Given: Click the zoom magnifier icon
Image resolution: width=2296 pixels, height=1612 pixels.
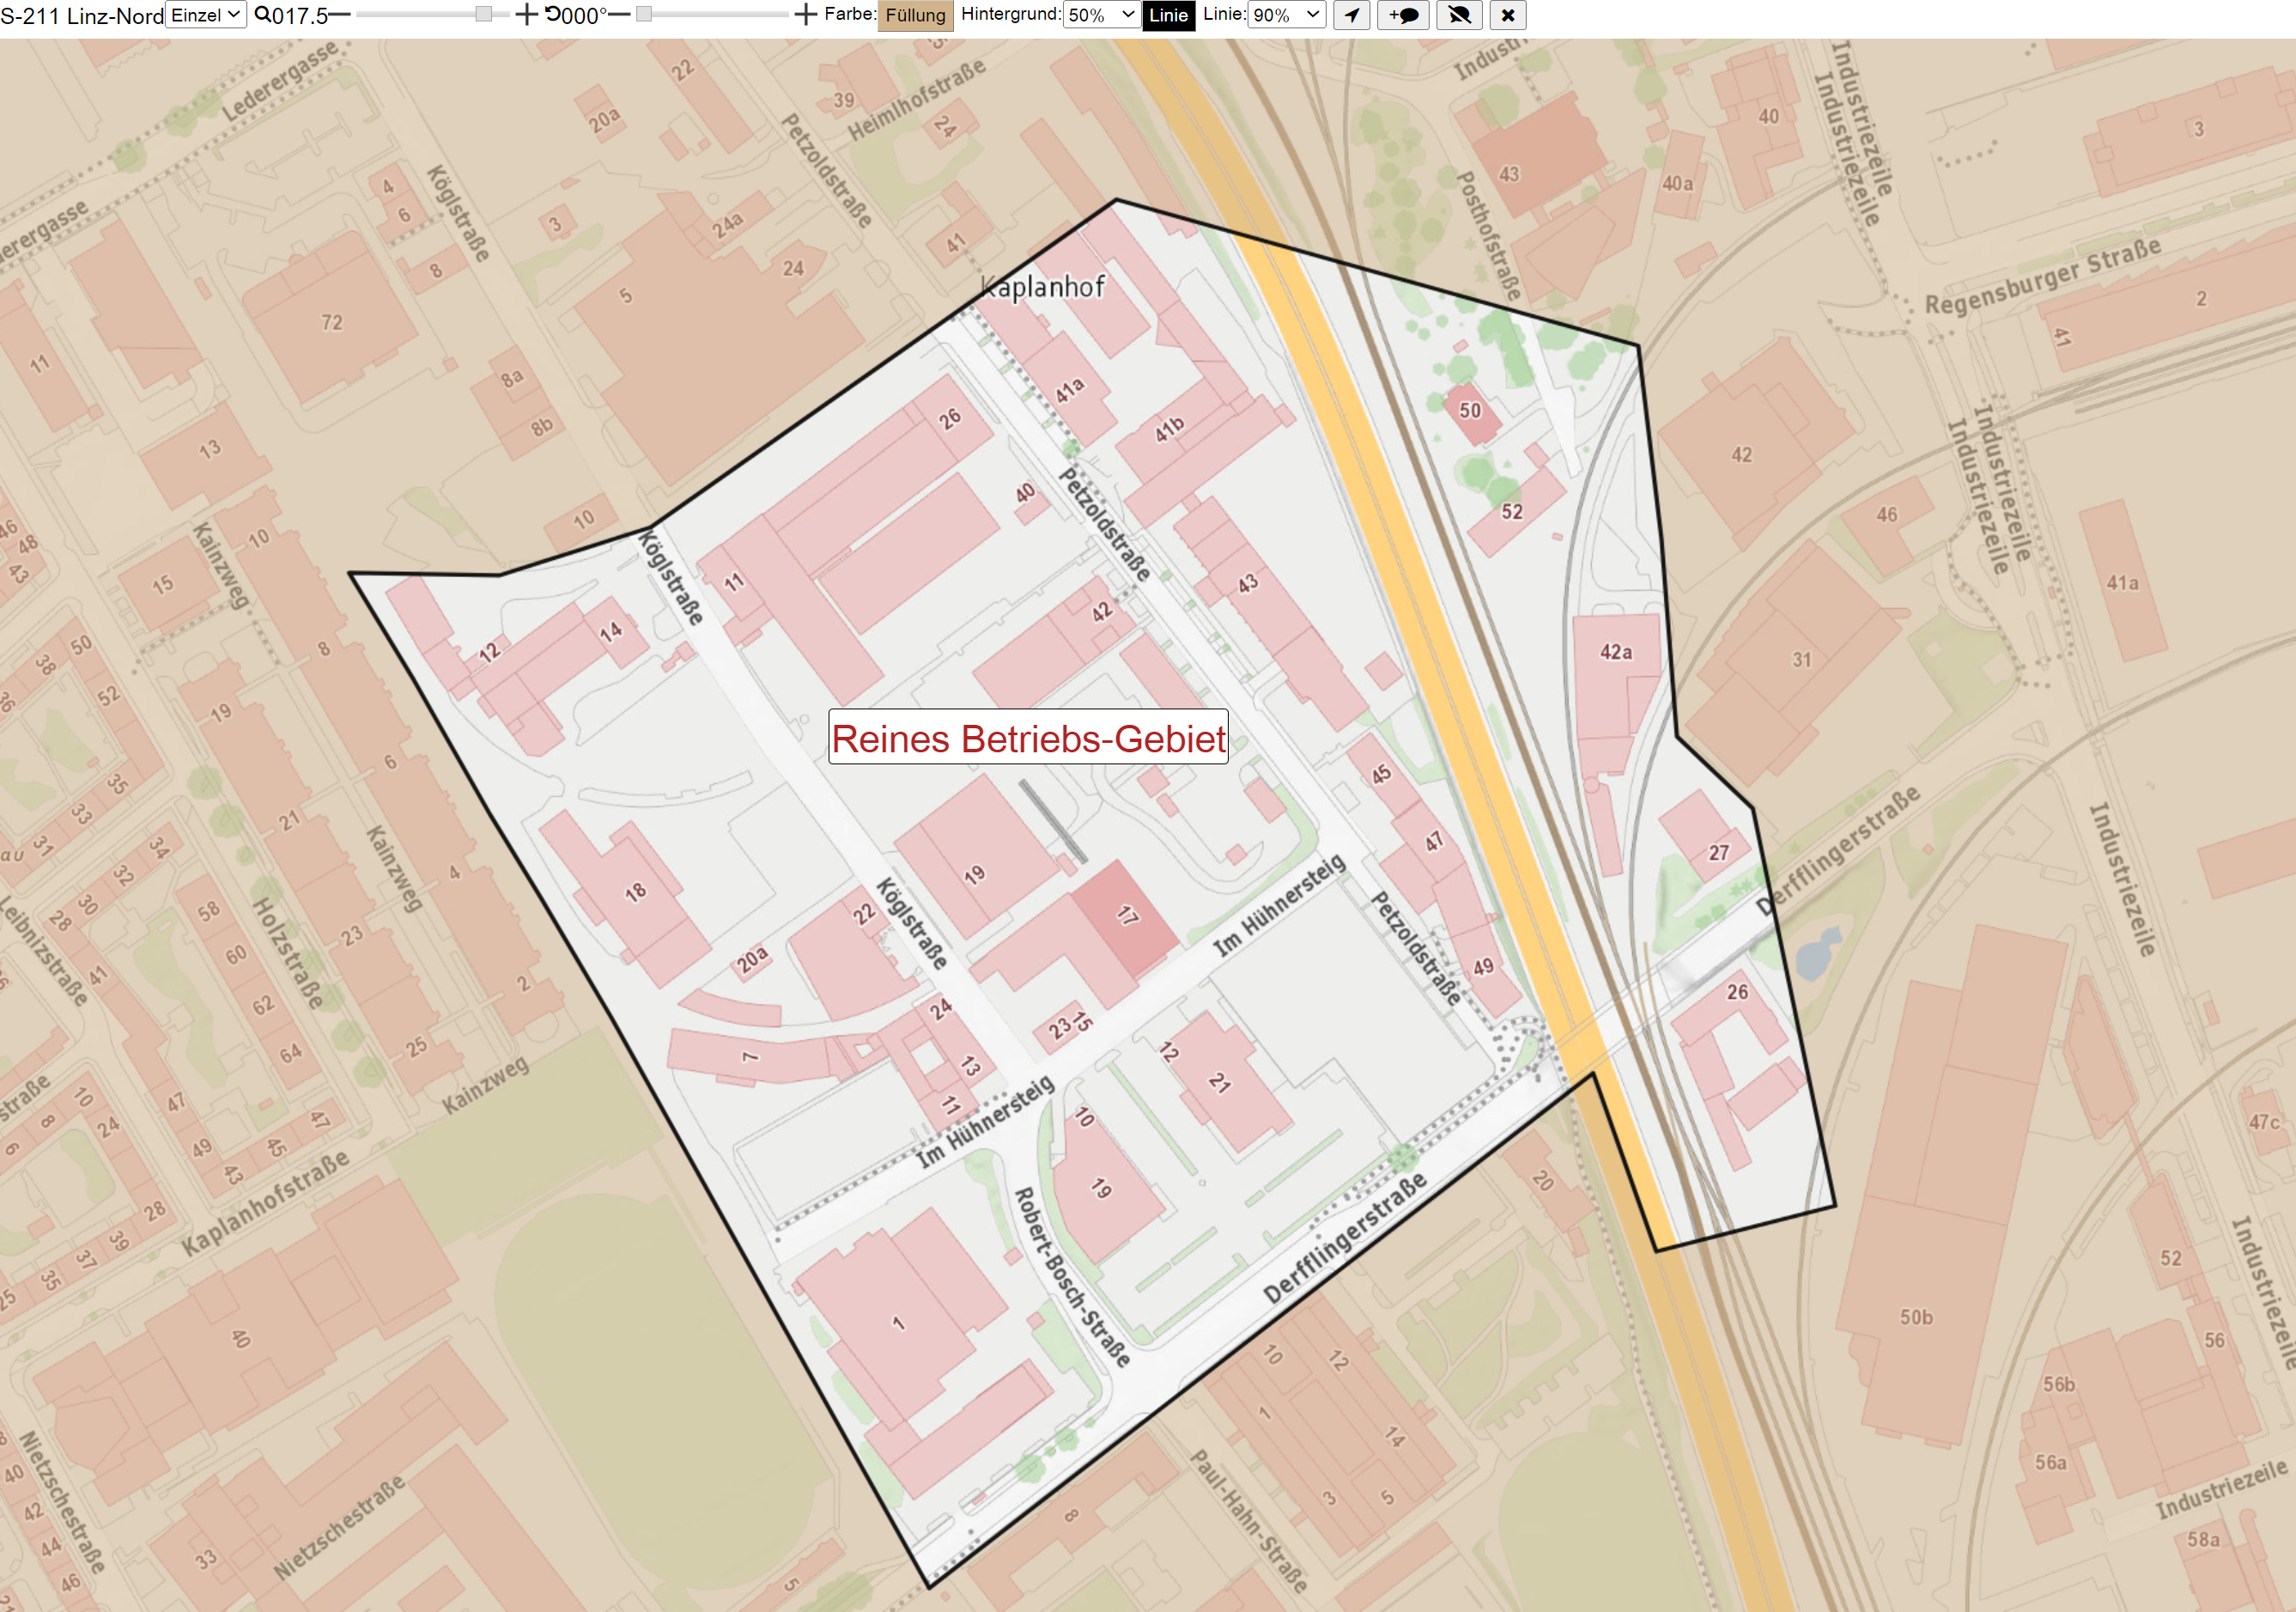Looking at the screenshot, I should pos(262,15).
